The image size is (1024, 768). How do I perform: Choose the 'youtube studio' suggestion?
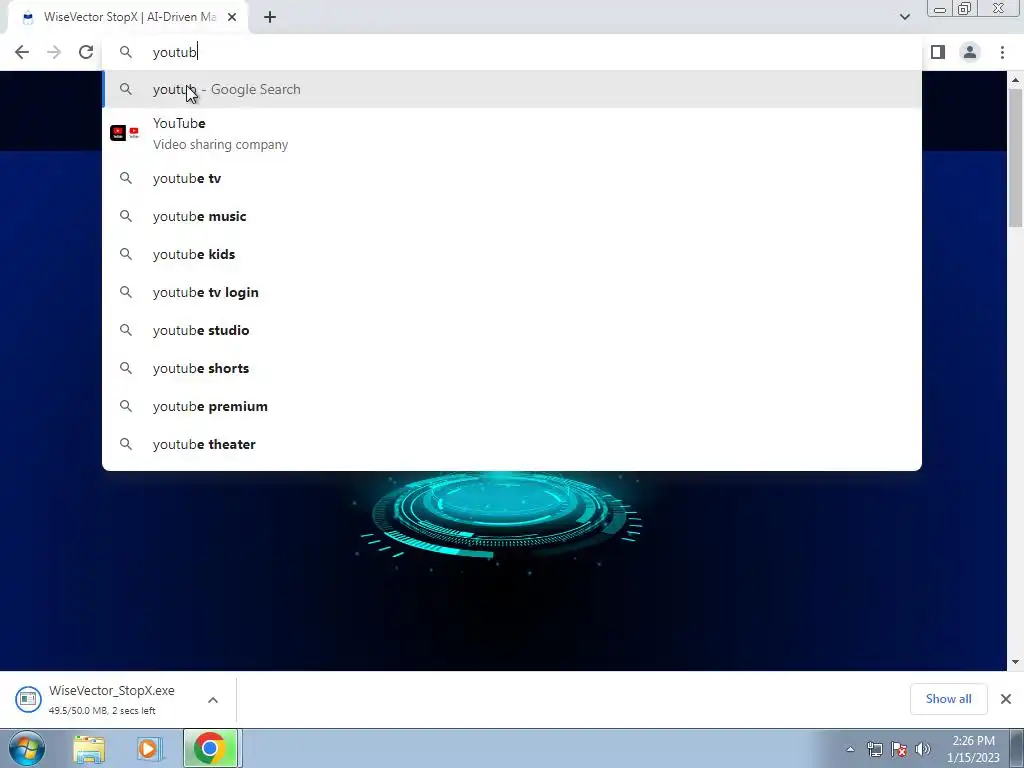pos(512,330)
